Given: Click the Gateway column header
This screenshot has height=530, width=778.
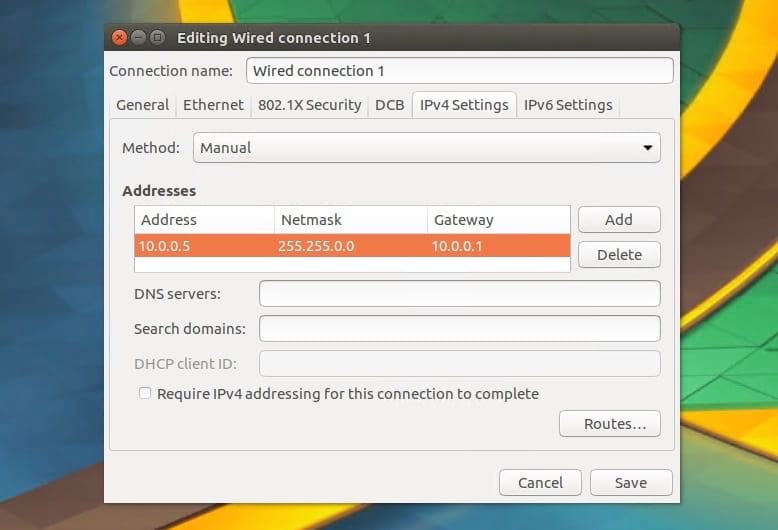Looking at the screenshot, I should click(499, 220).
